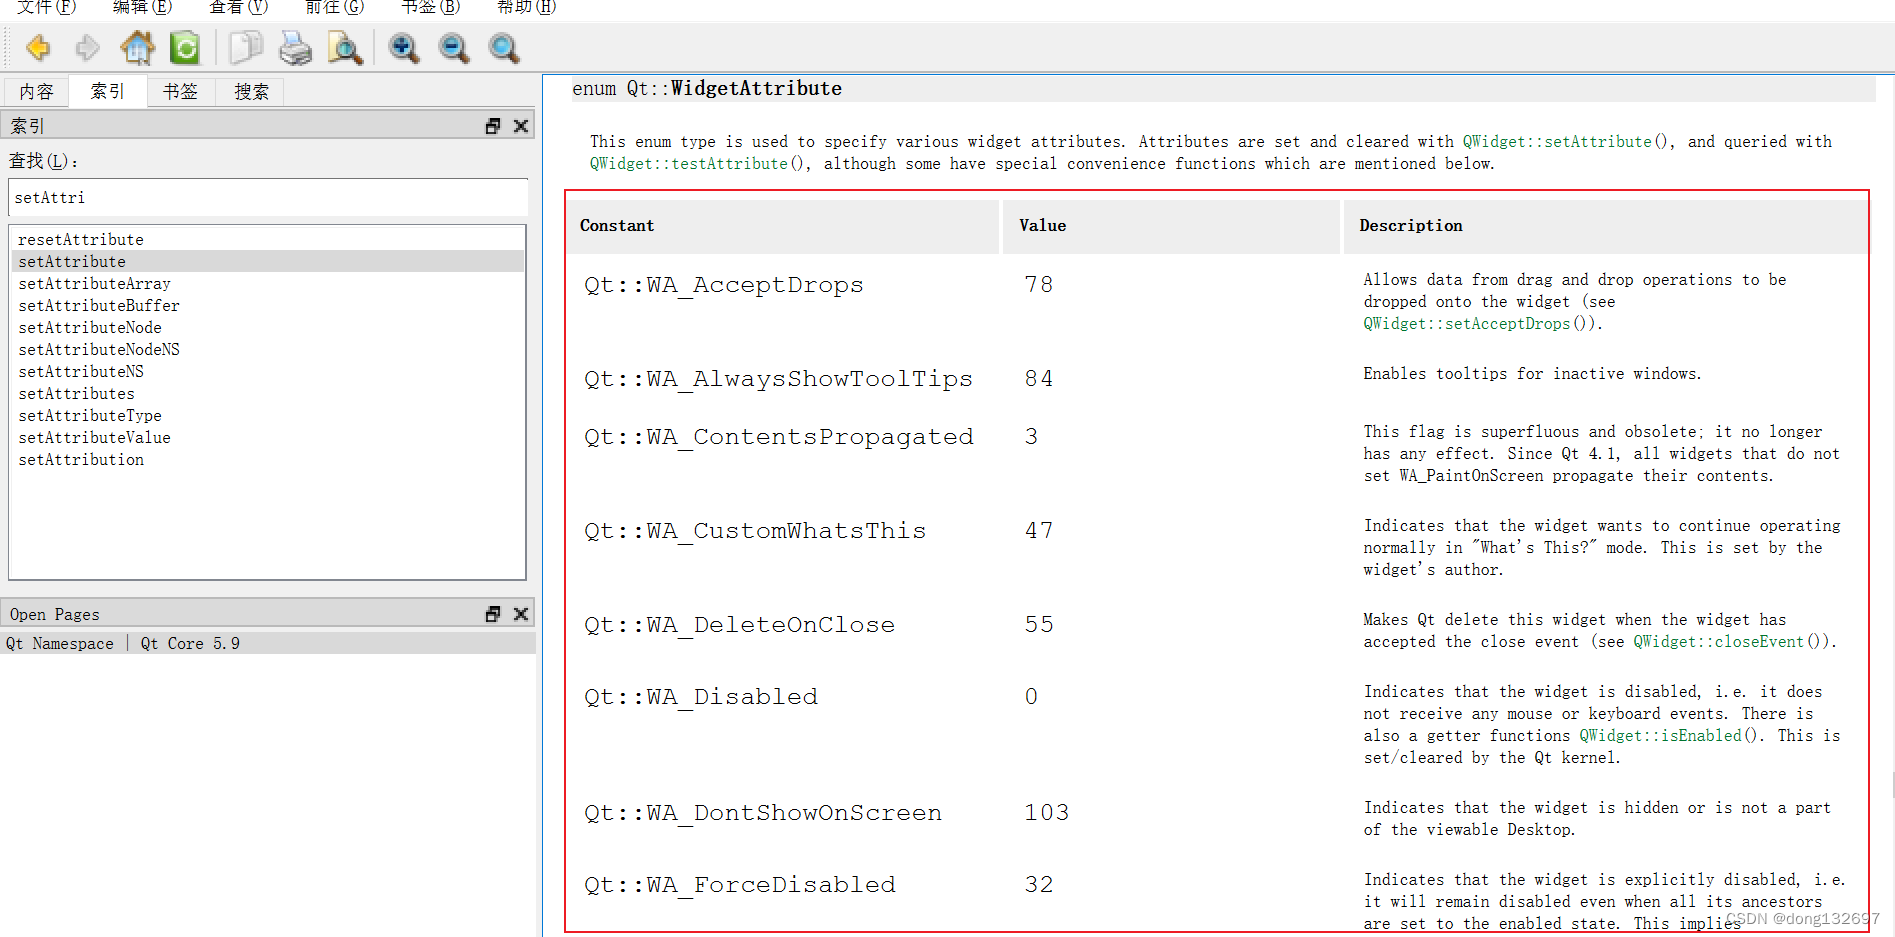
Task: Follow the QWidget::setAcceptDrops() link
Action: click(1478, 324)
